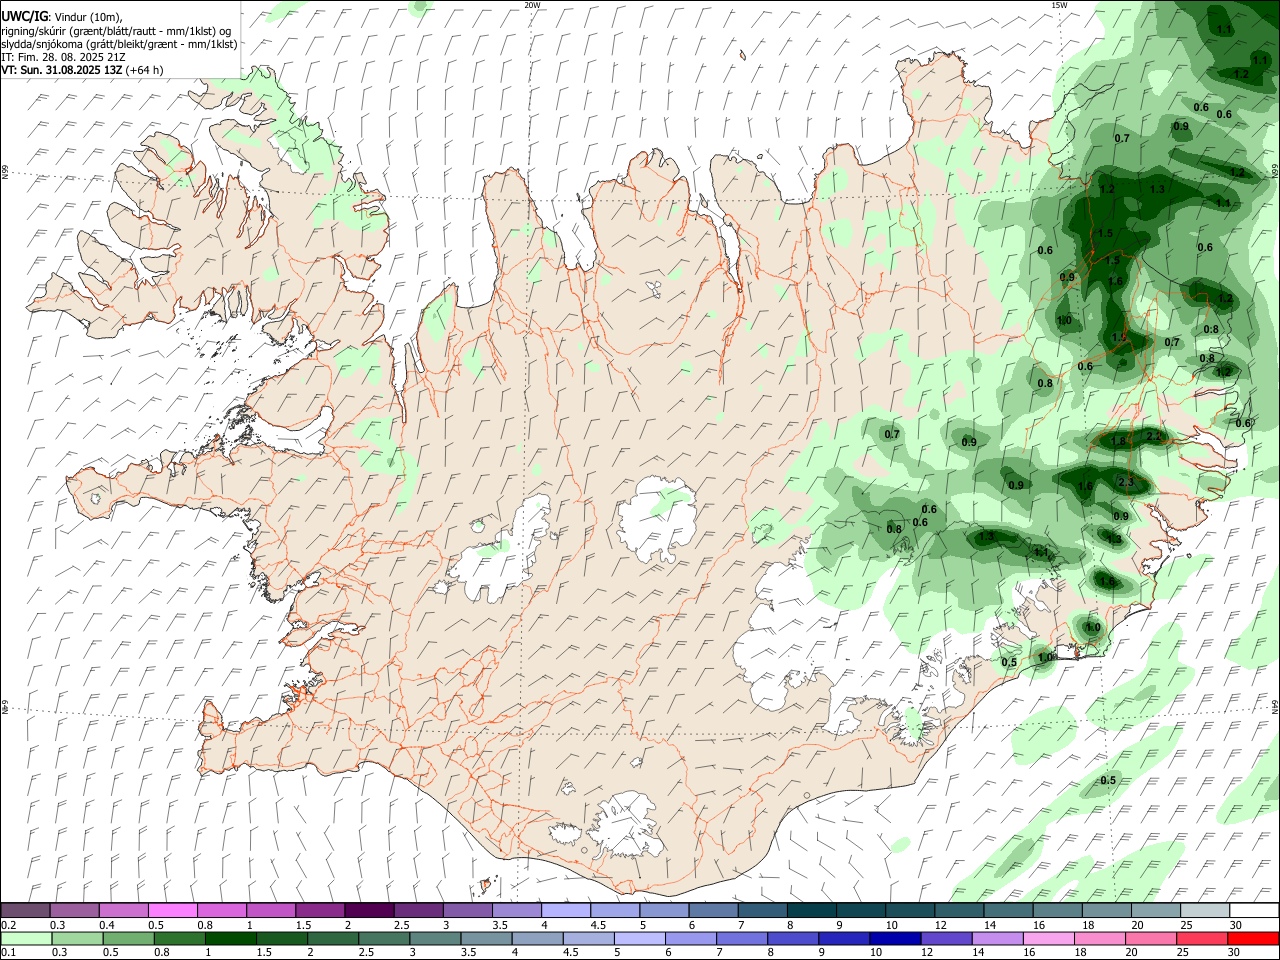Click the bright red 30 rain legend swatch
This screenshot has height=960, width=1280.
coord(1253,938)
